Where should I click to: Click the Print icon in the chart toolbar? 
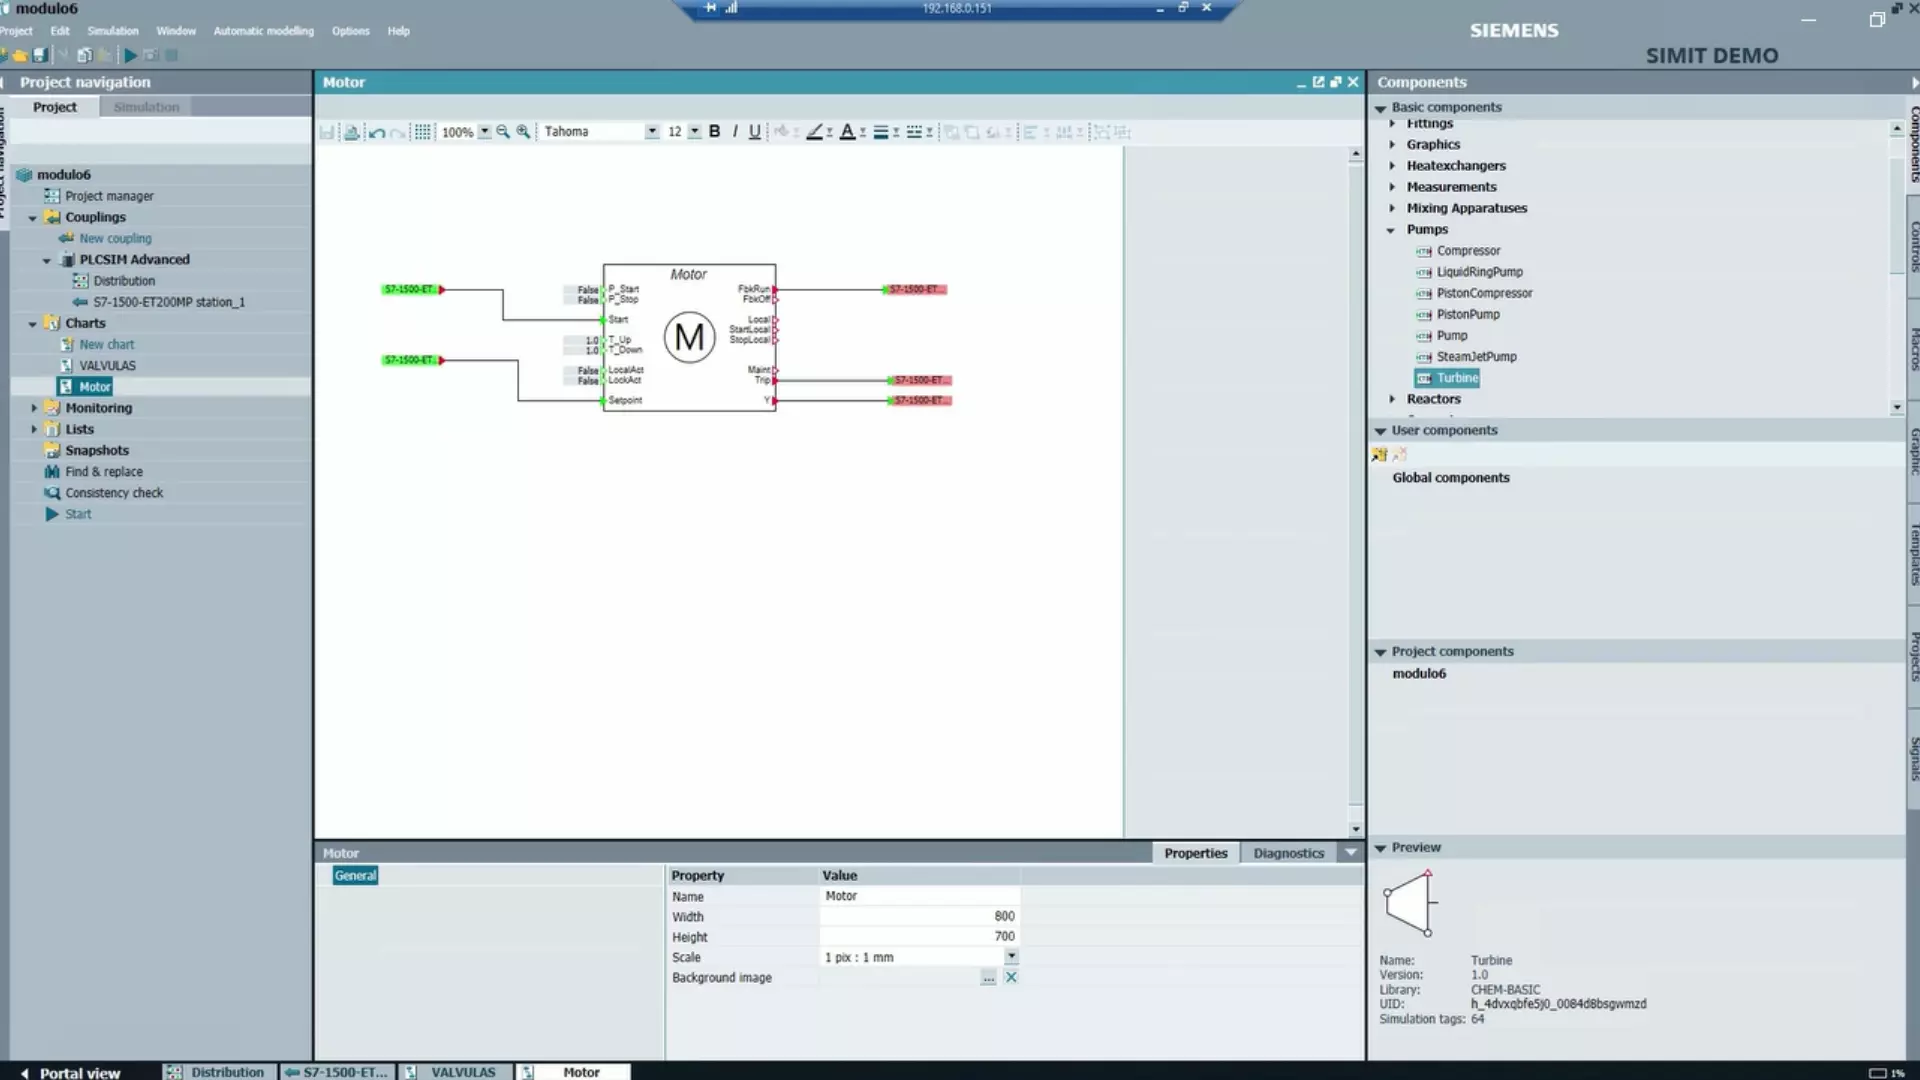352,131
